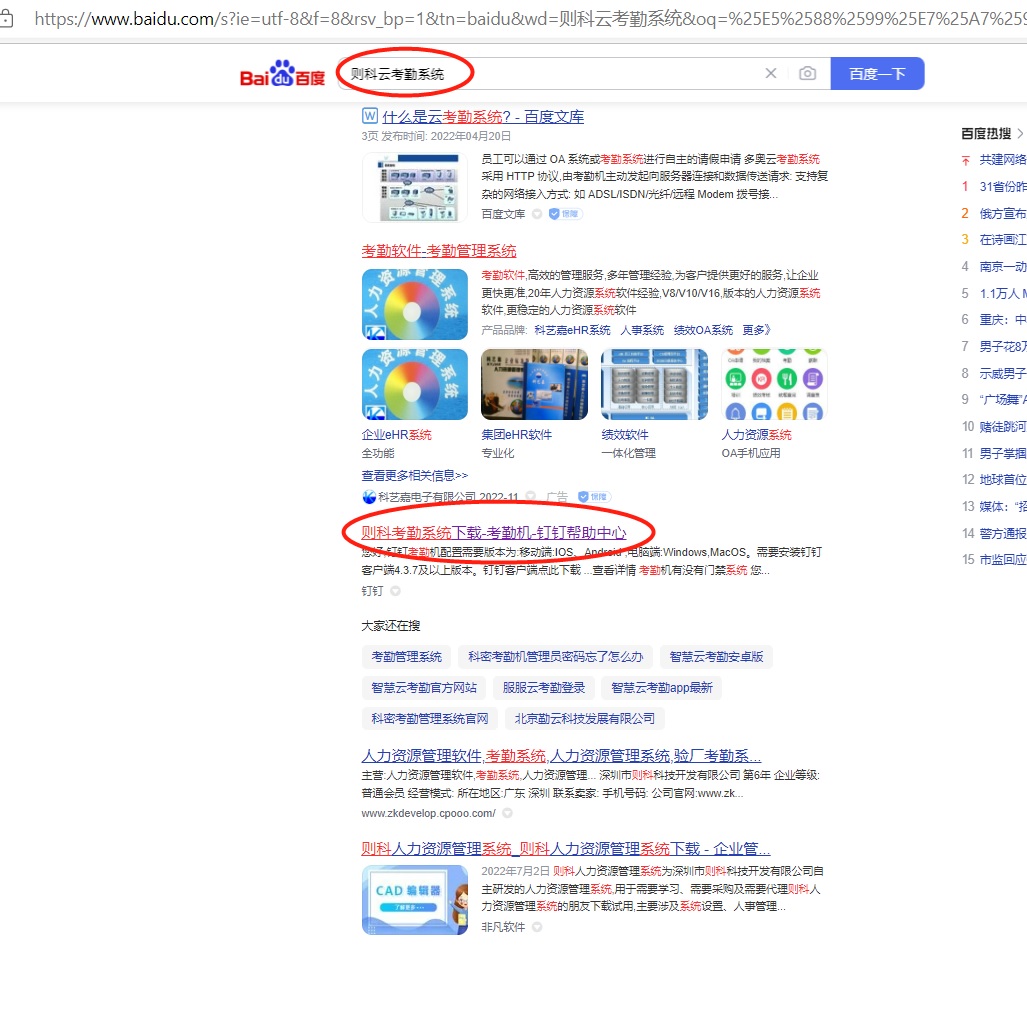Click the Wenku W document icon
This screenshot has width=1027, height=1033.
point(370,116)
